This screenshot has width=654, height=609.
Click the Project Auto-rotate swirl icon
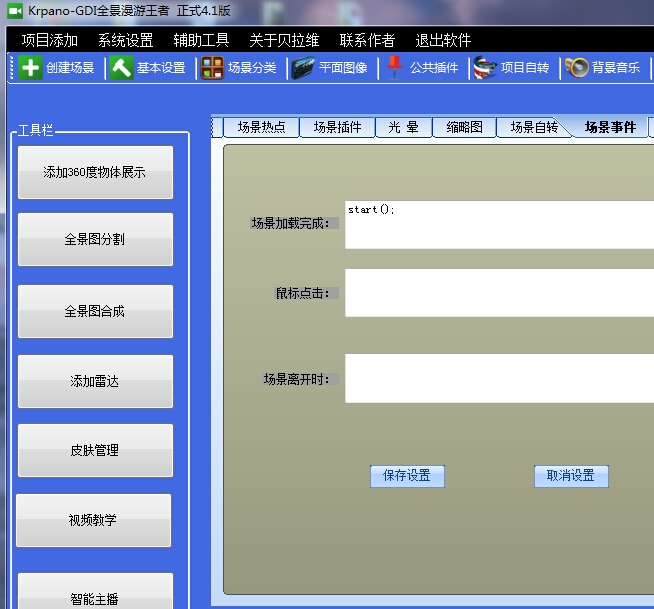485,68
